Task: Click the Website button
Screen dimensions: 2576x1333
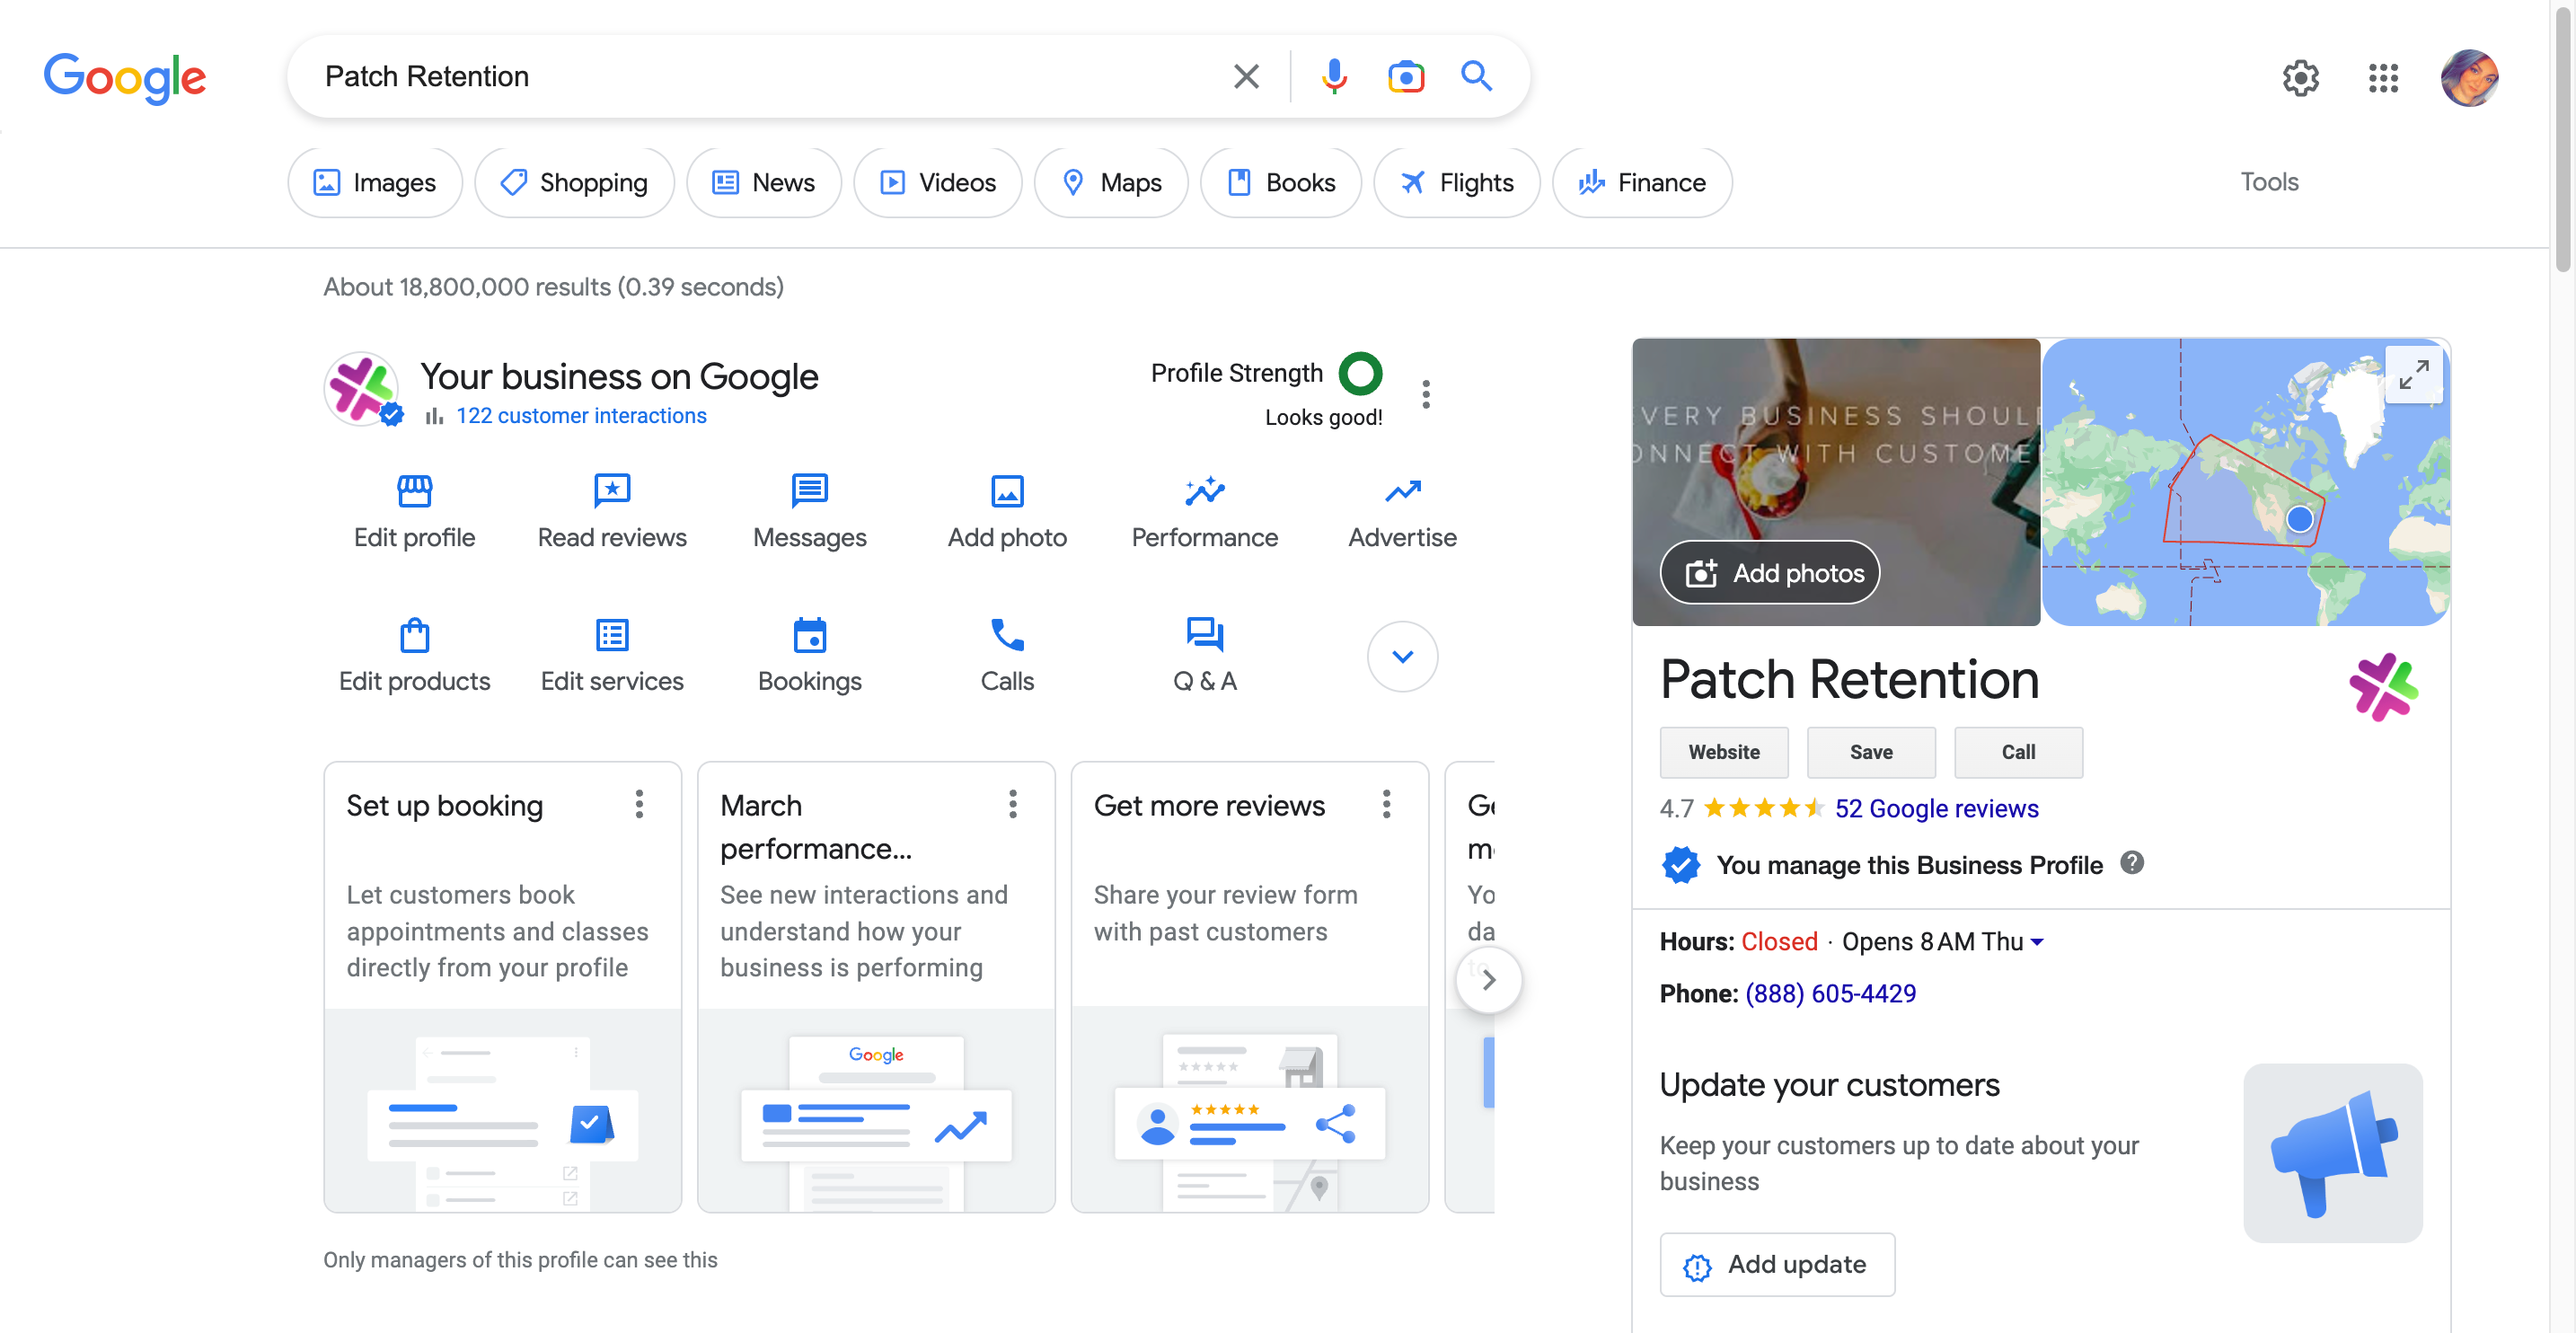Action: tap(1723, 752)
